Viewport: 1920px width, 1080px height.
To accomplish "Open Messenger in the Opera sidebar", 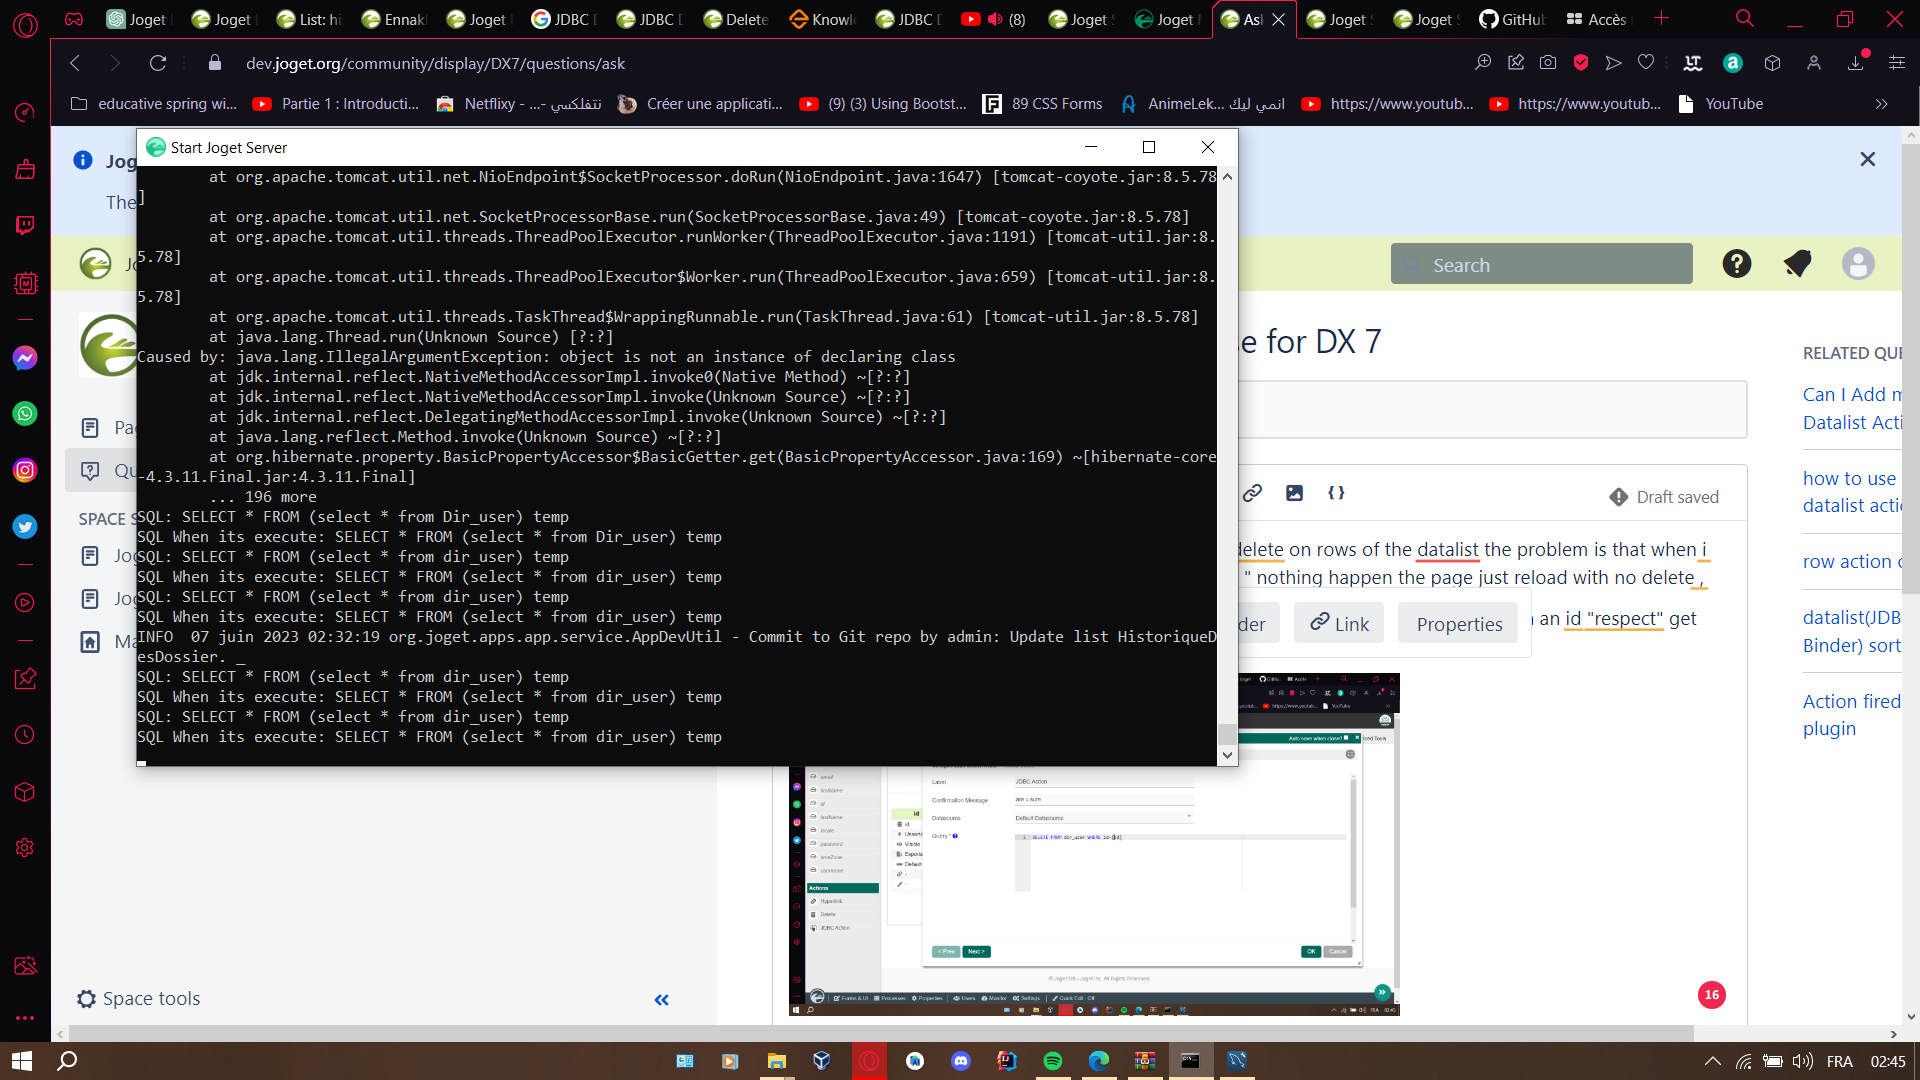I will [x=25, y=358].
